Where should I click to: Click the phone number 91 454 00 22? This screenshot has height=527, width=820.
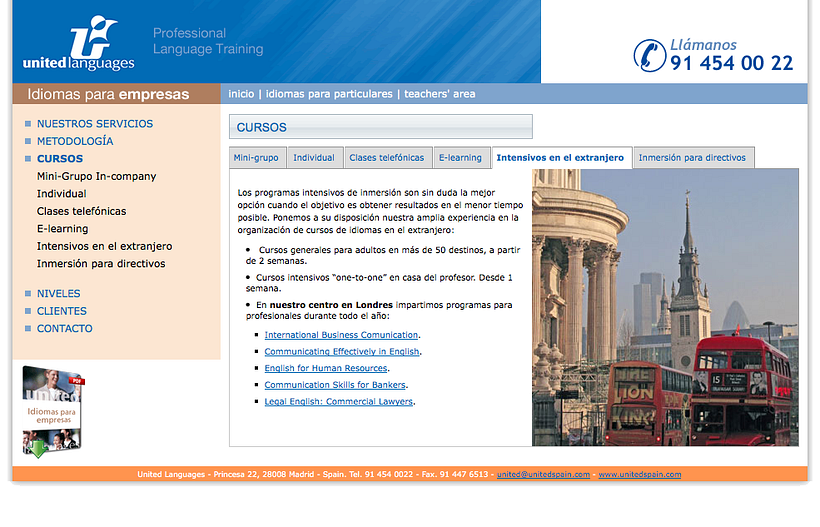[x=732, y=63]
